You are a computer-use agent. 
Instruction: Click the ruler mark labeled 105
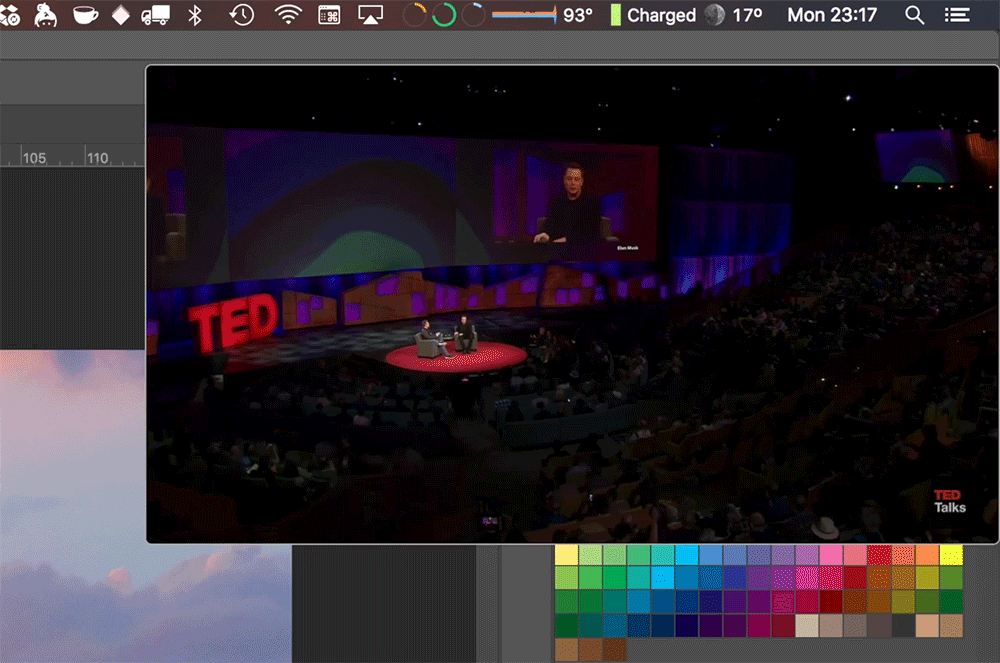tap(34, 157)
